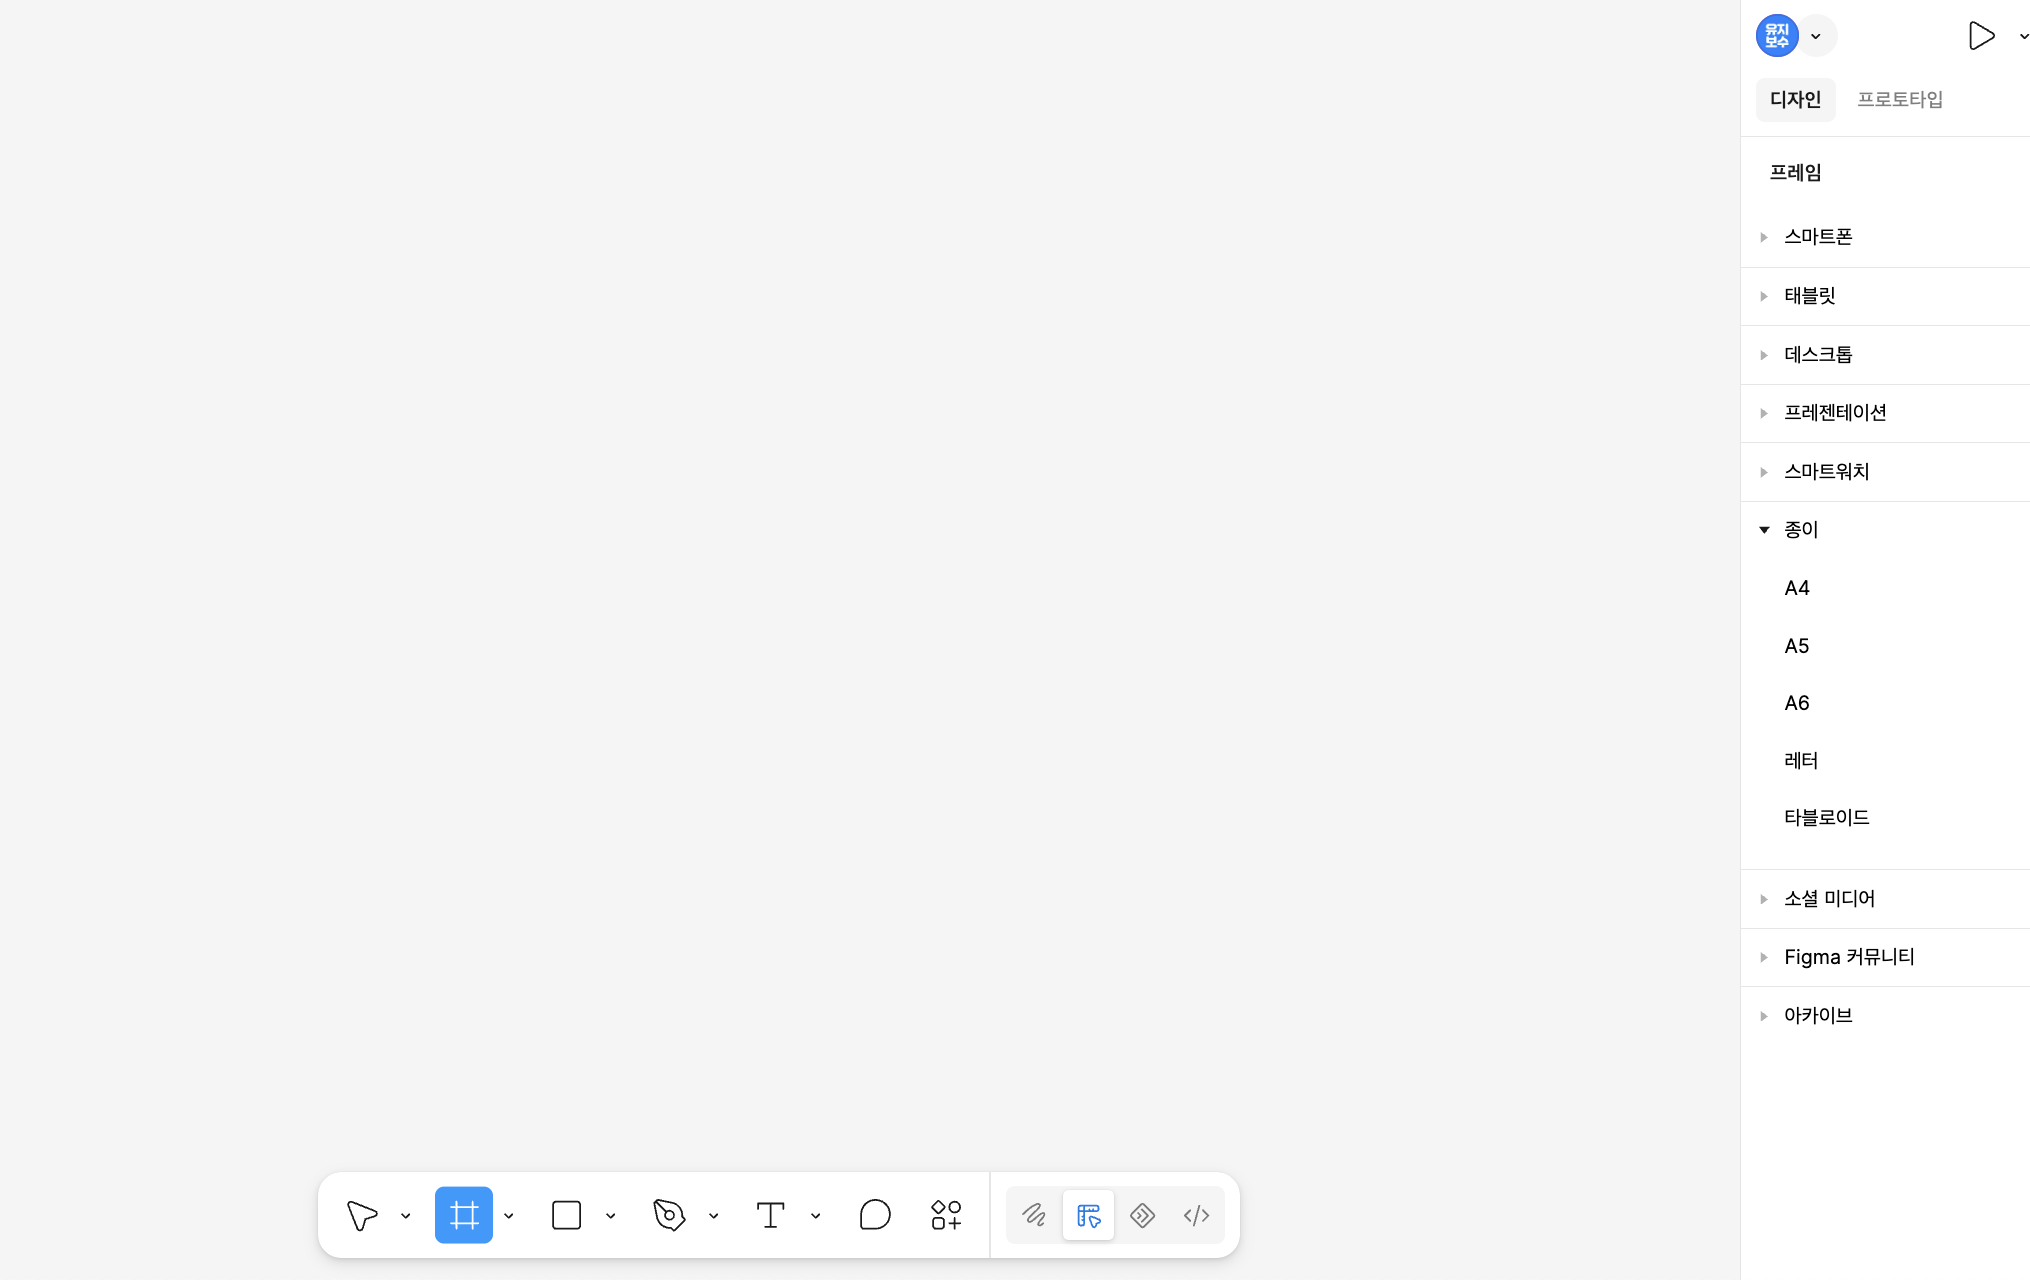Viewport: 2030px width, 1280px height.
Task: Switch to Dev mode code icon
Action: 1196,1215
